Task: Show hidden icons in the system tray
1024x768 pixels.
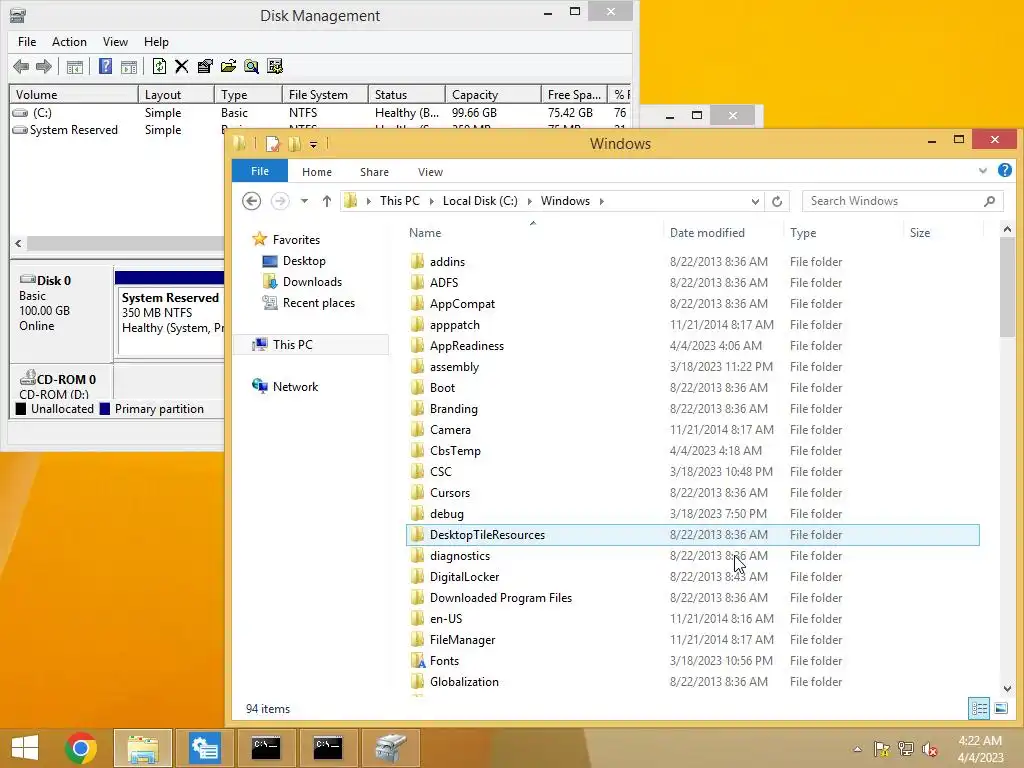Action: (x=857, y=749)
